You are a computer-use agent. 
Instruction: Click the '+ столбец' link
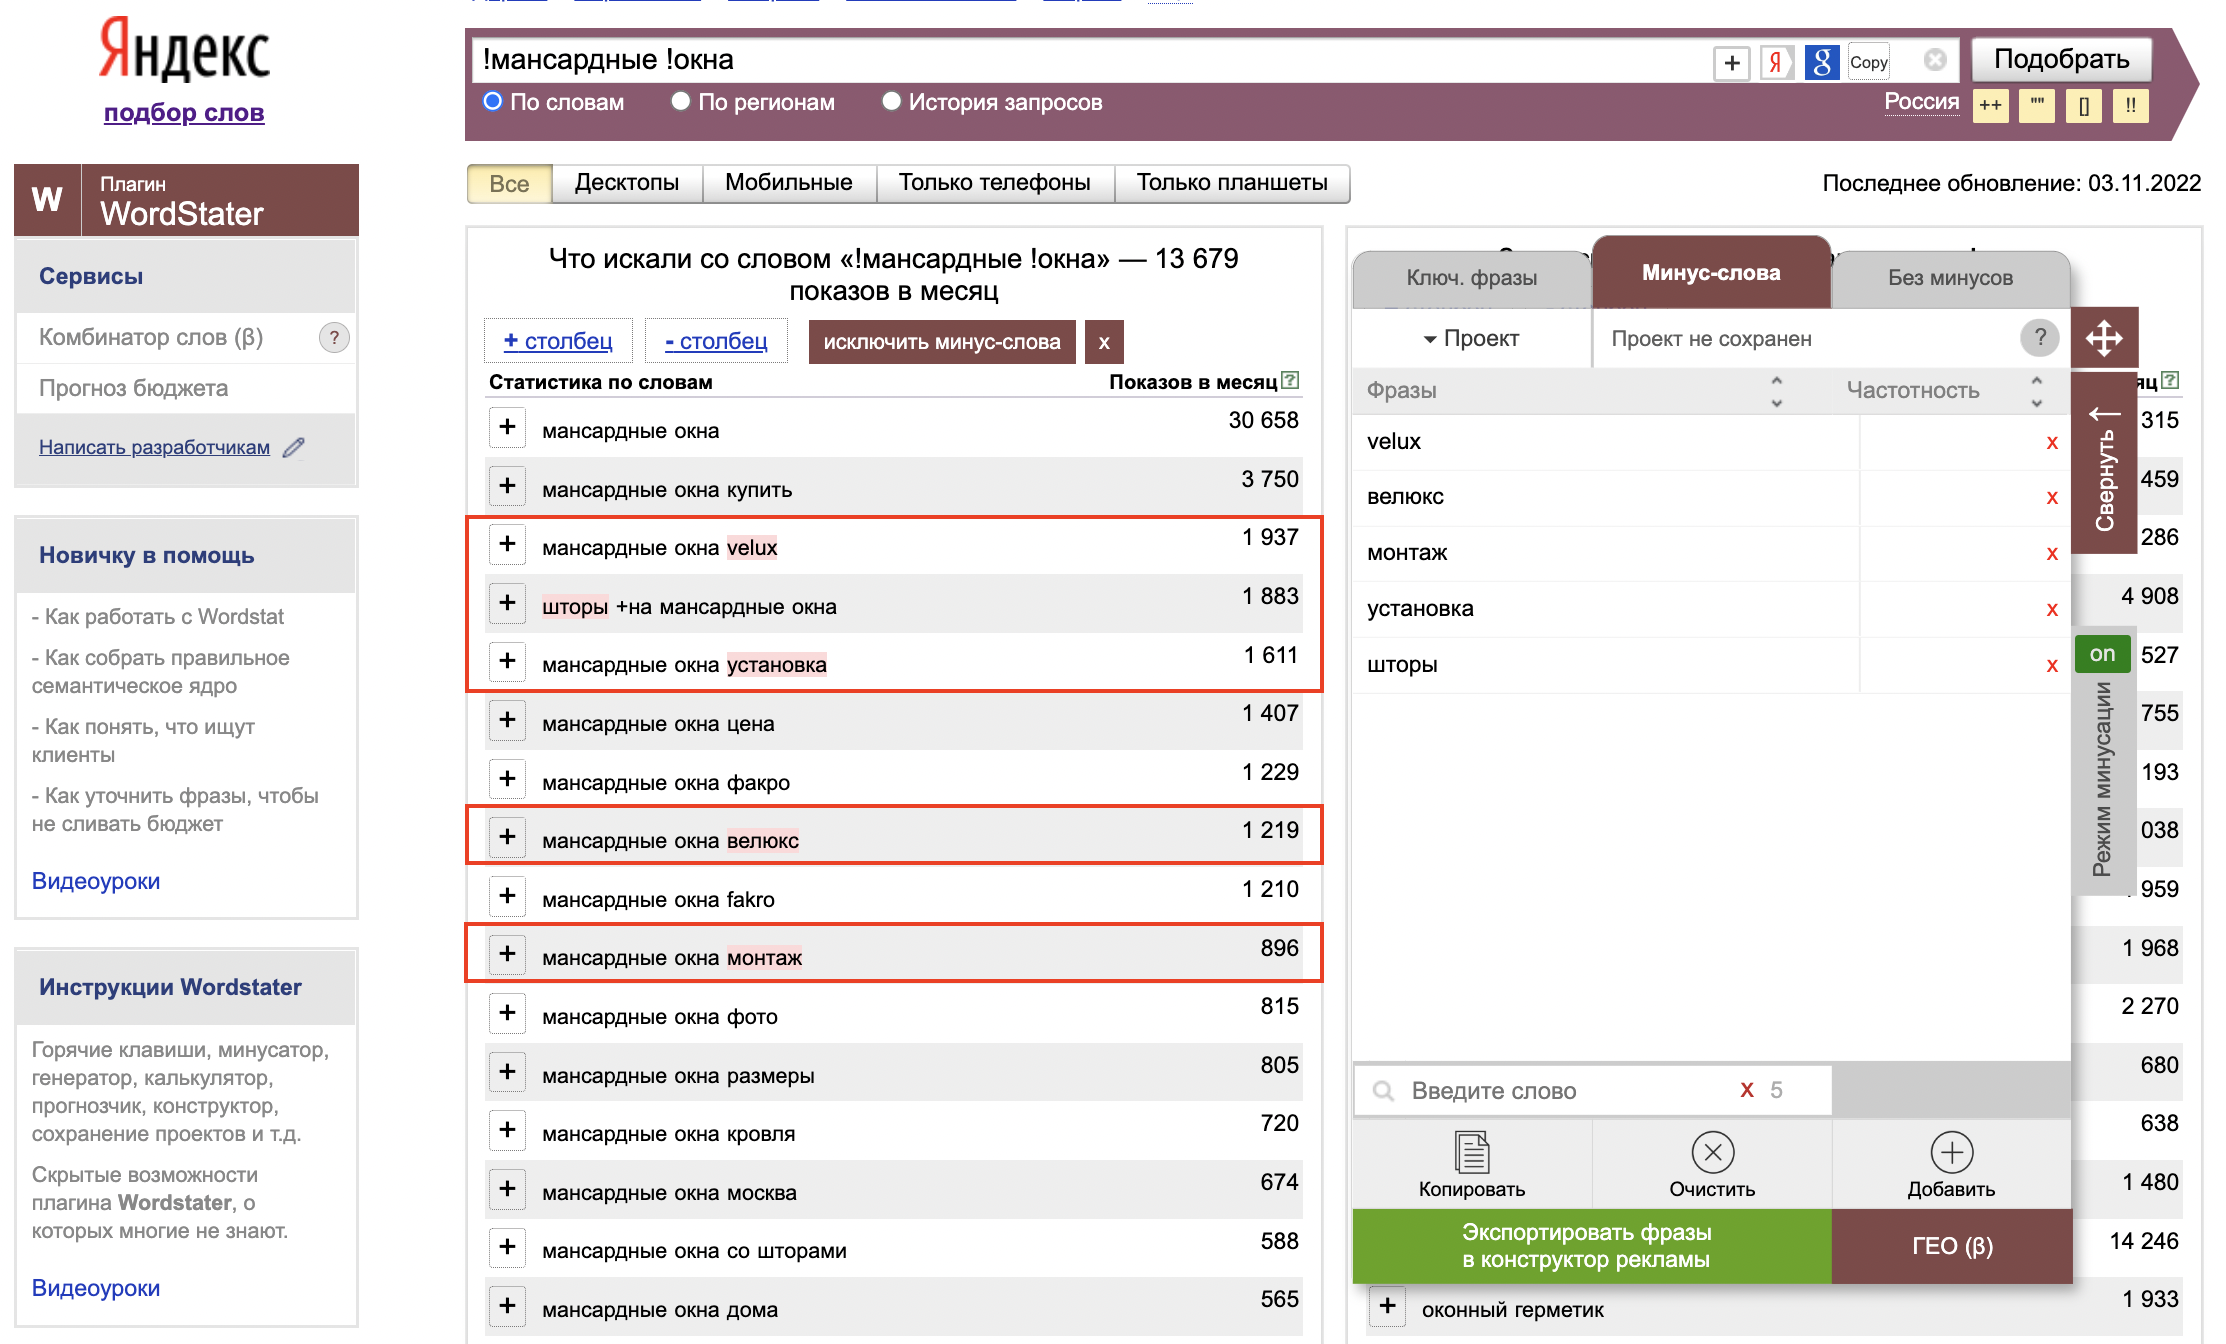point(558,341)
